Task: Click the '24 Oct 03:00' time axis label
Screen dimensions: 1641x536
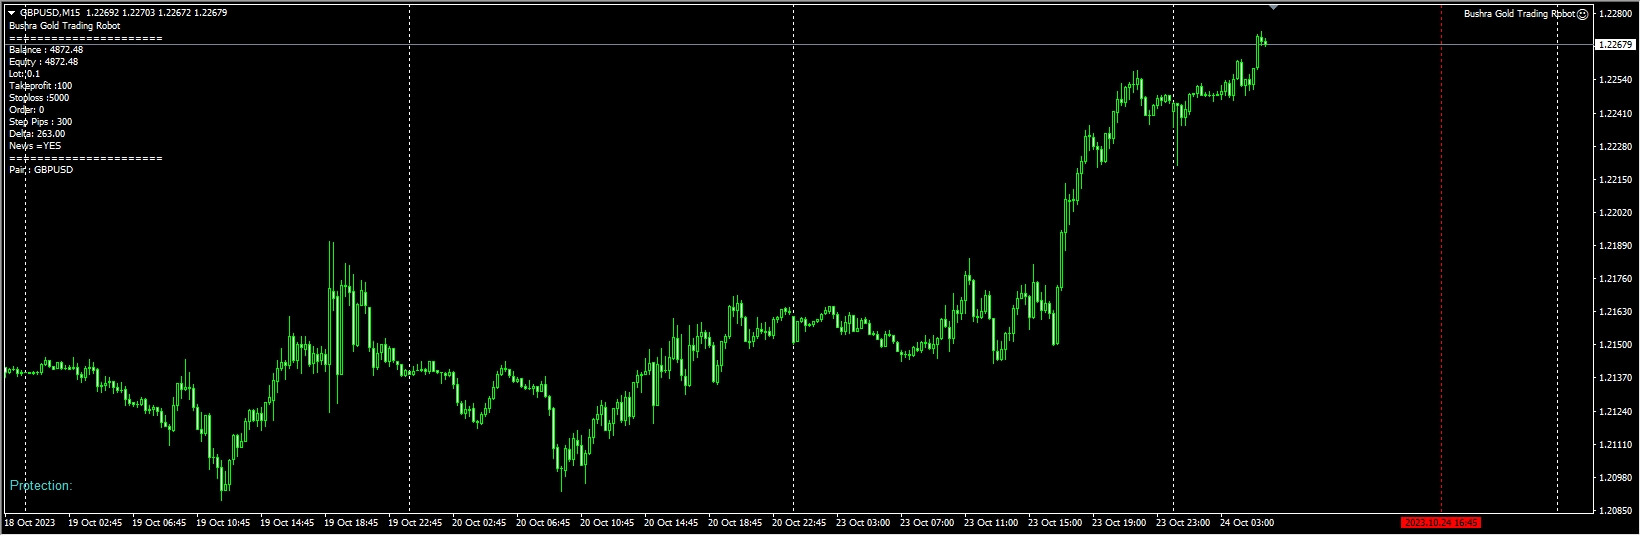Action: pos(1247,523)
